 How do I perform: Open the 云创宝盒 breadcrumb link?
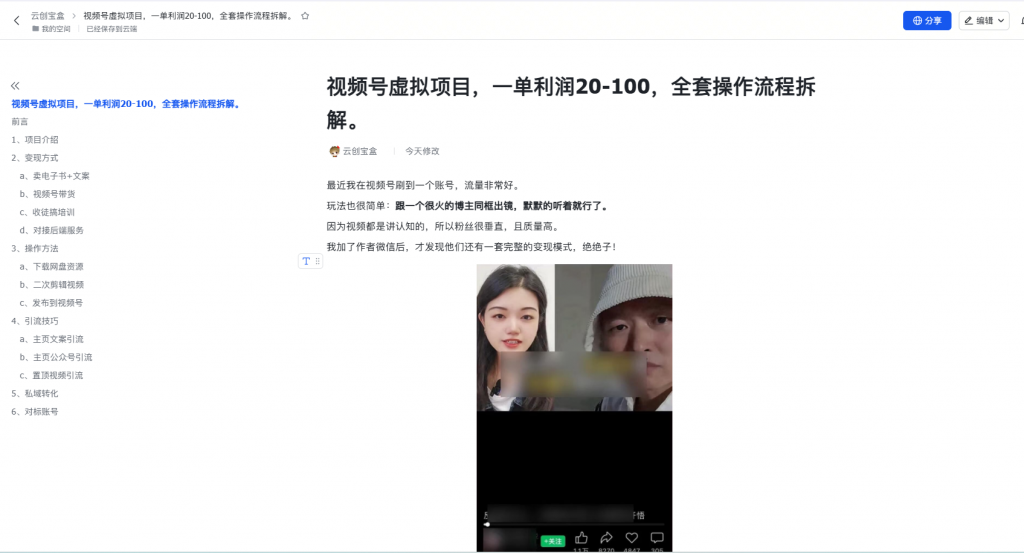click(x=48, y=16)
